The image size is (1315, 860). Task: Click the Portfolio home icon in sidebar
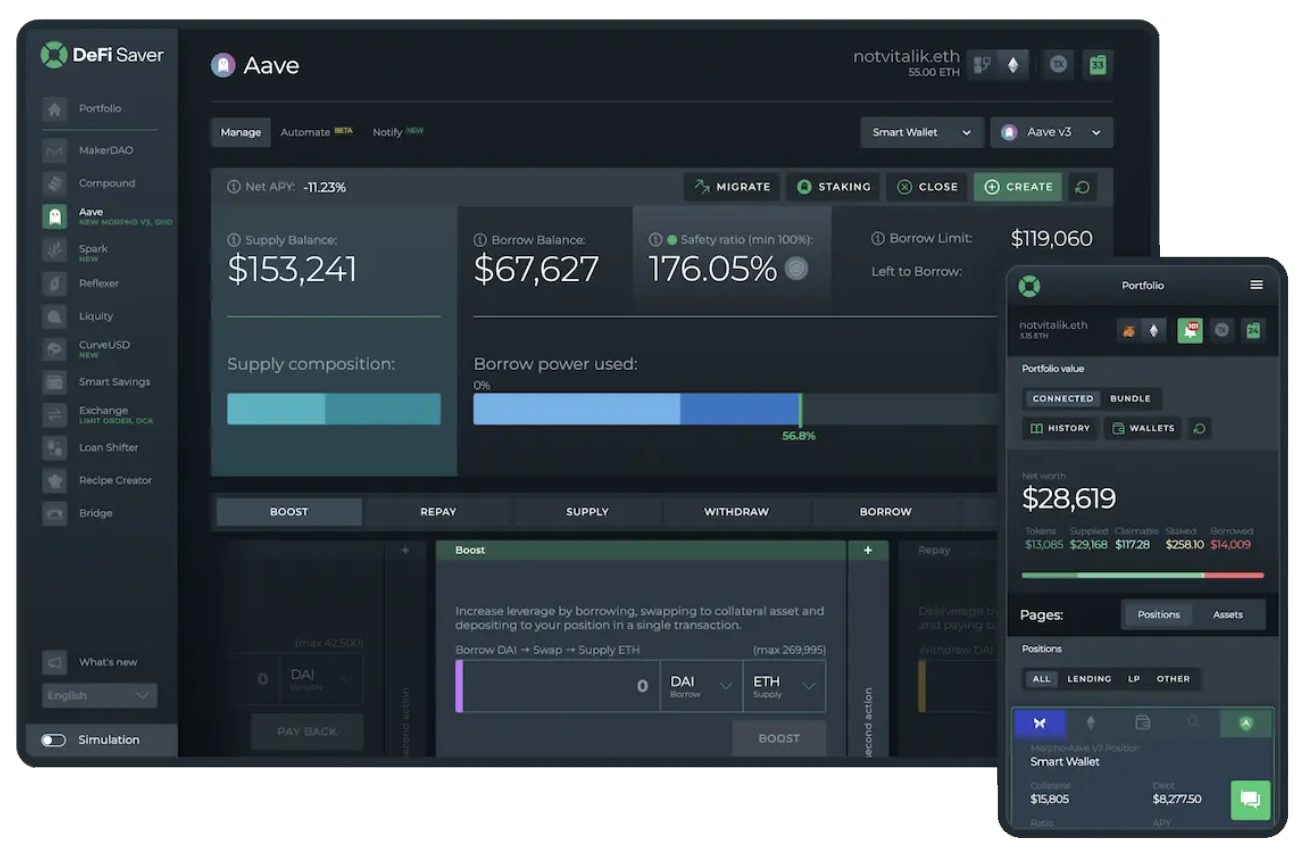pos(55,109)
